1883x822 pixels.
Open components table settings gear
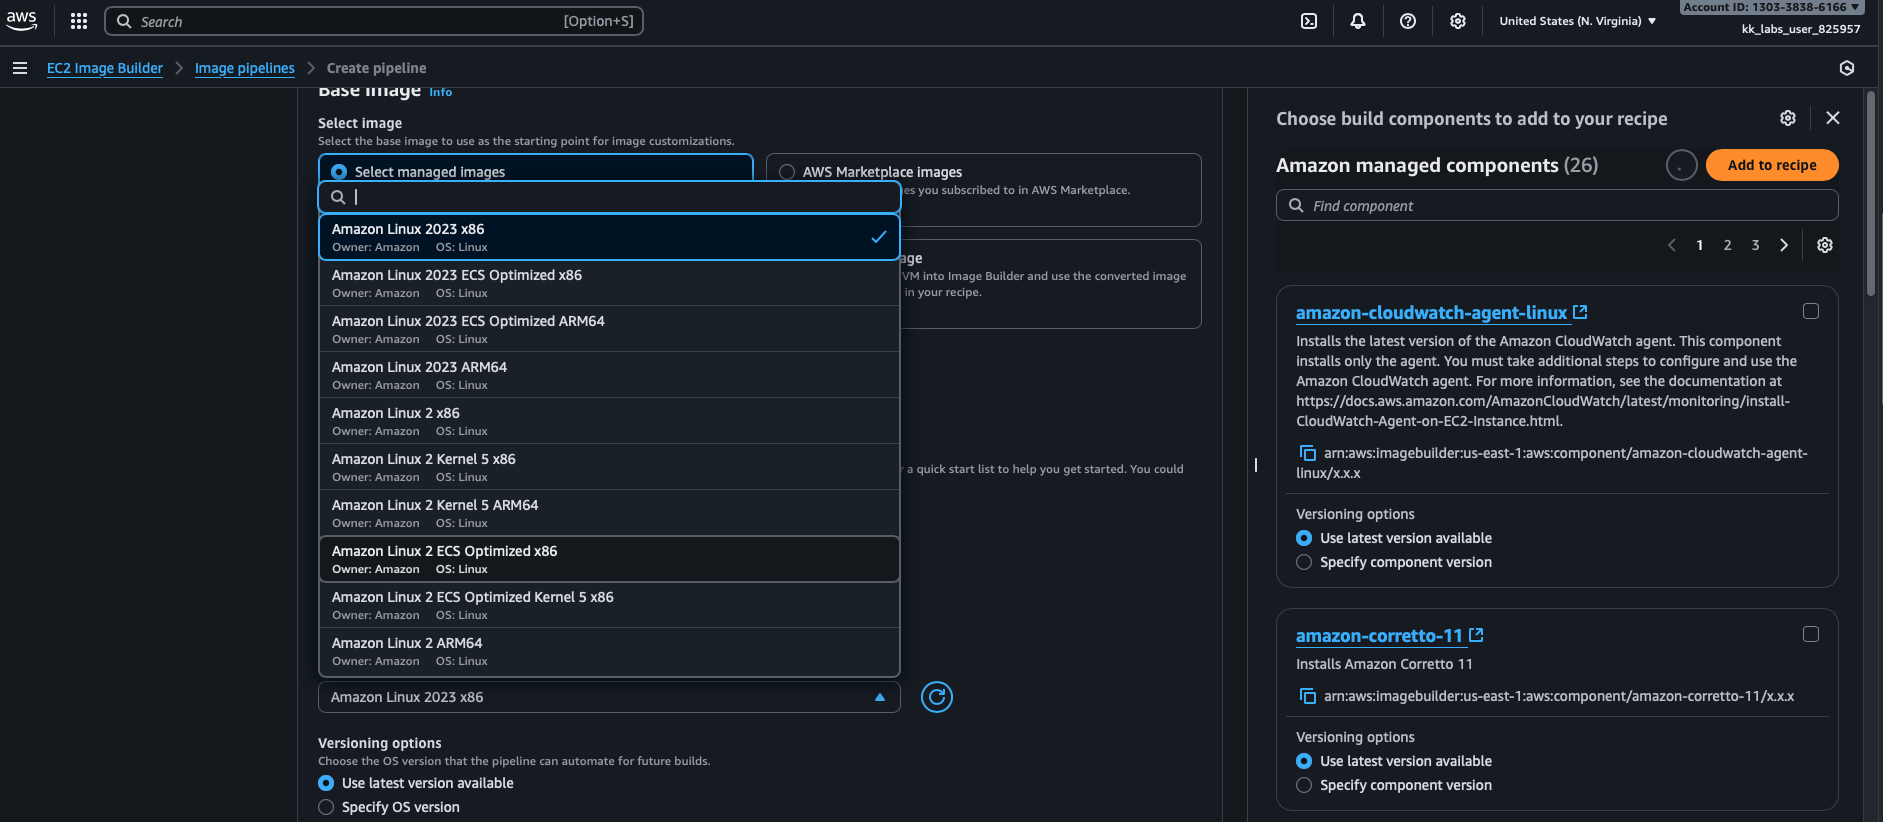click(1825, 245)
